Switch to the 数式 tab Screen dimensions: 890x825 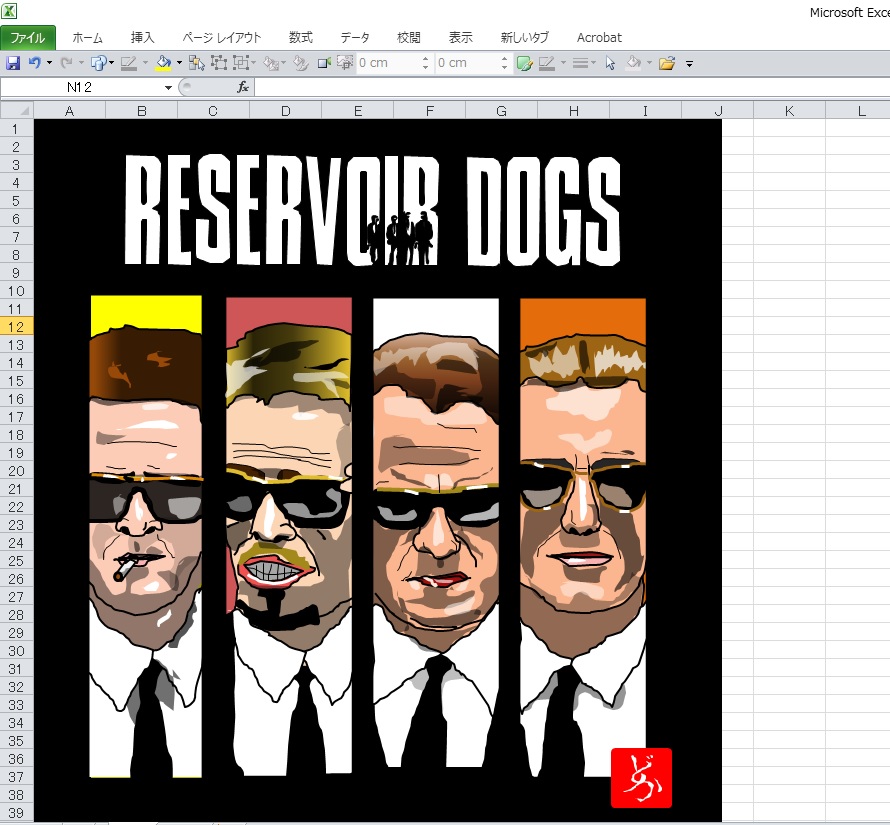pos(301,37)
